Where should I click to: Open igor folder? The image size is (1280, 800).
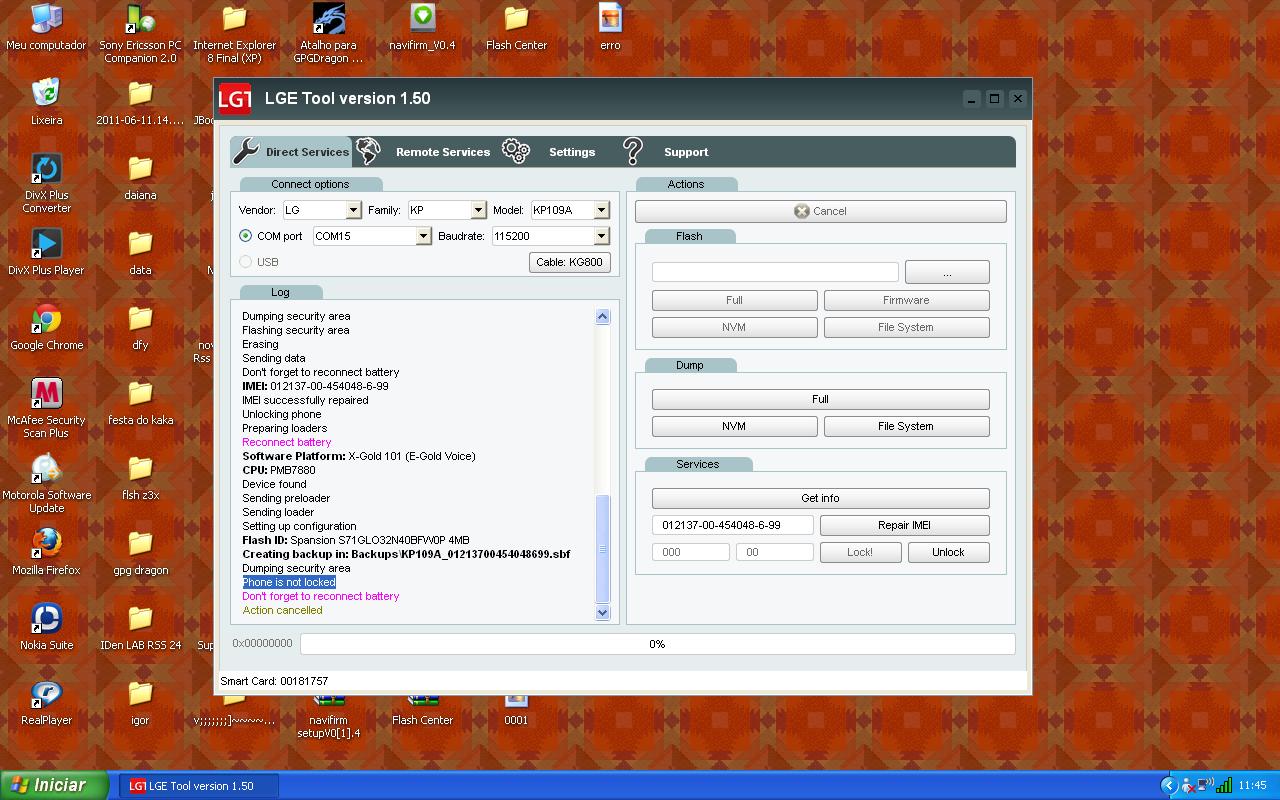(x=140, y=702)
